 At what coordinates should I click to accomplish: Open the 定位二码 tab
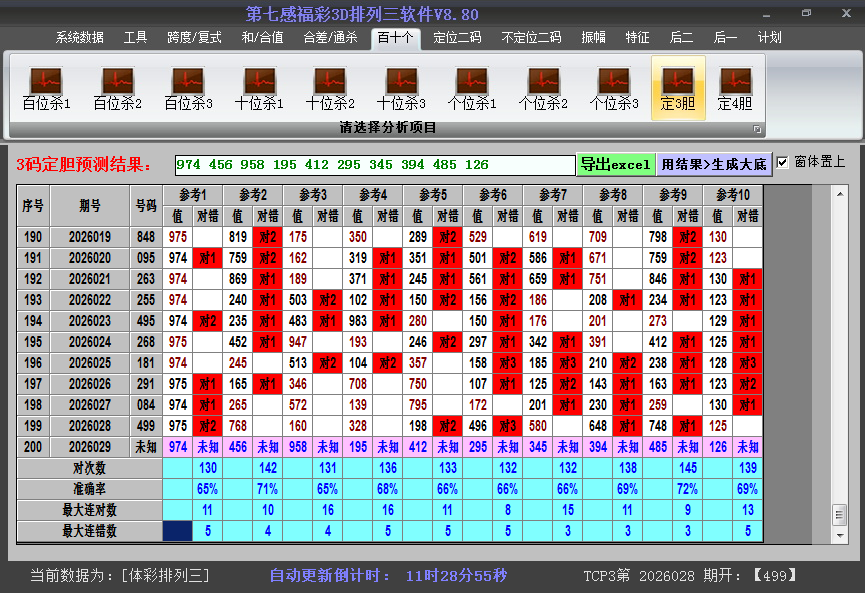[x=457, y=38]
